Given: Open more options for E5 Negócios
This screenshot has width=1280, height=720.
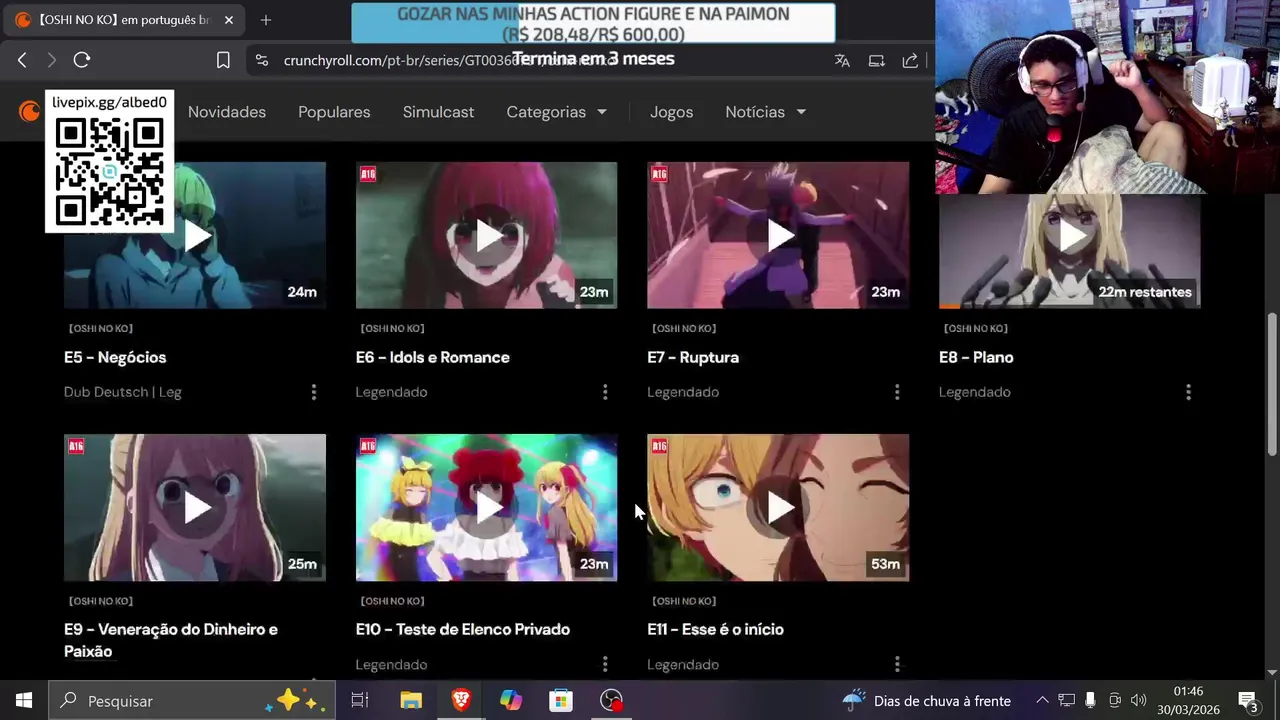Looking at the screenshot, I should tap(313, 392).
